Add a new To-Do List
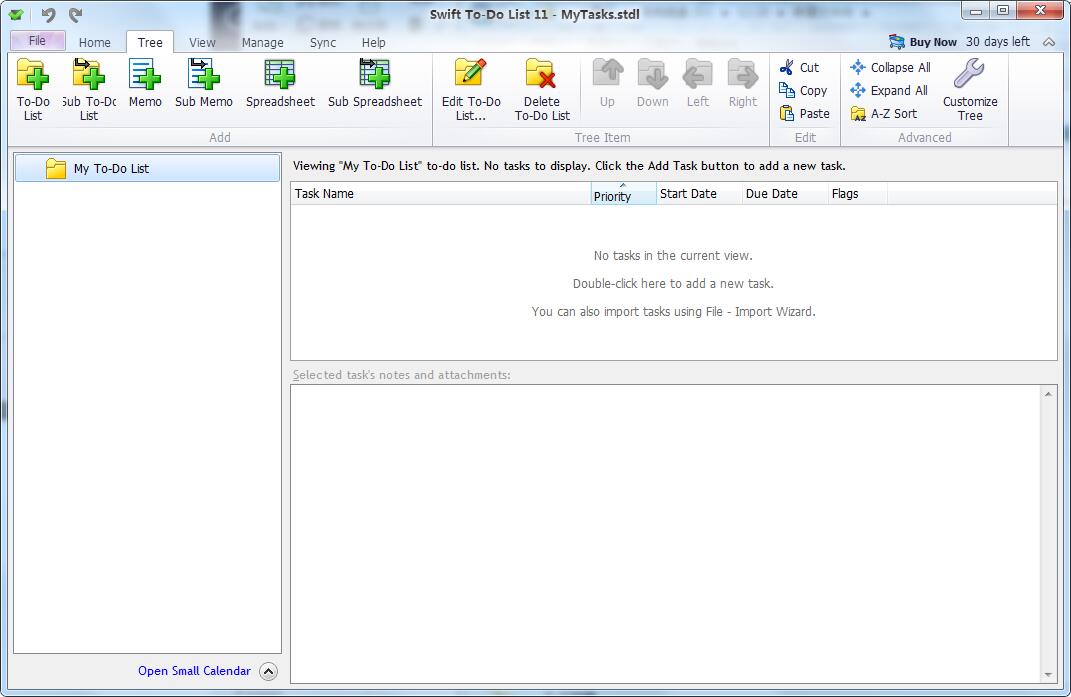This screenshot has width=1071, height=697. [x=33, y=90]
